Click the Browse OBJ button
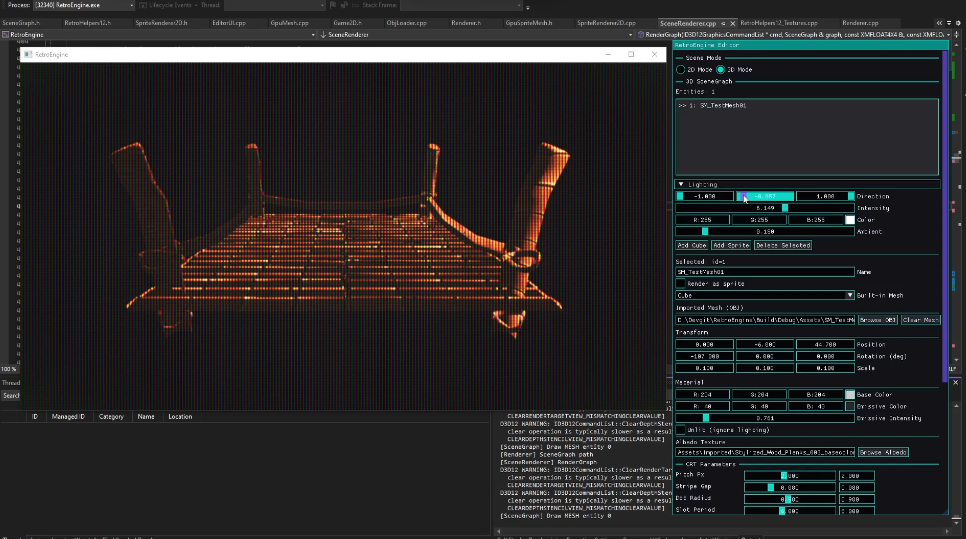 click(878, 319)
